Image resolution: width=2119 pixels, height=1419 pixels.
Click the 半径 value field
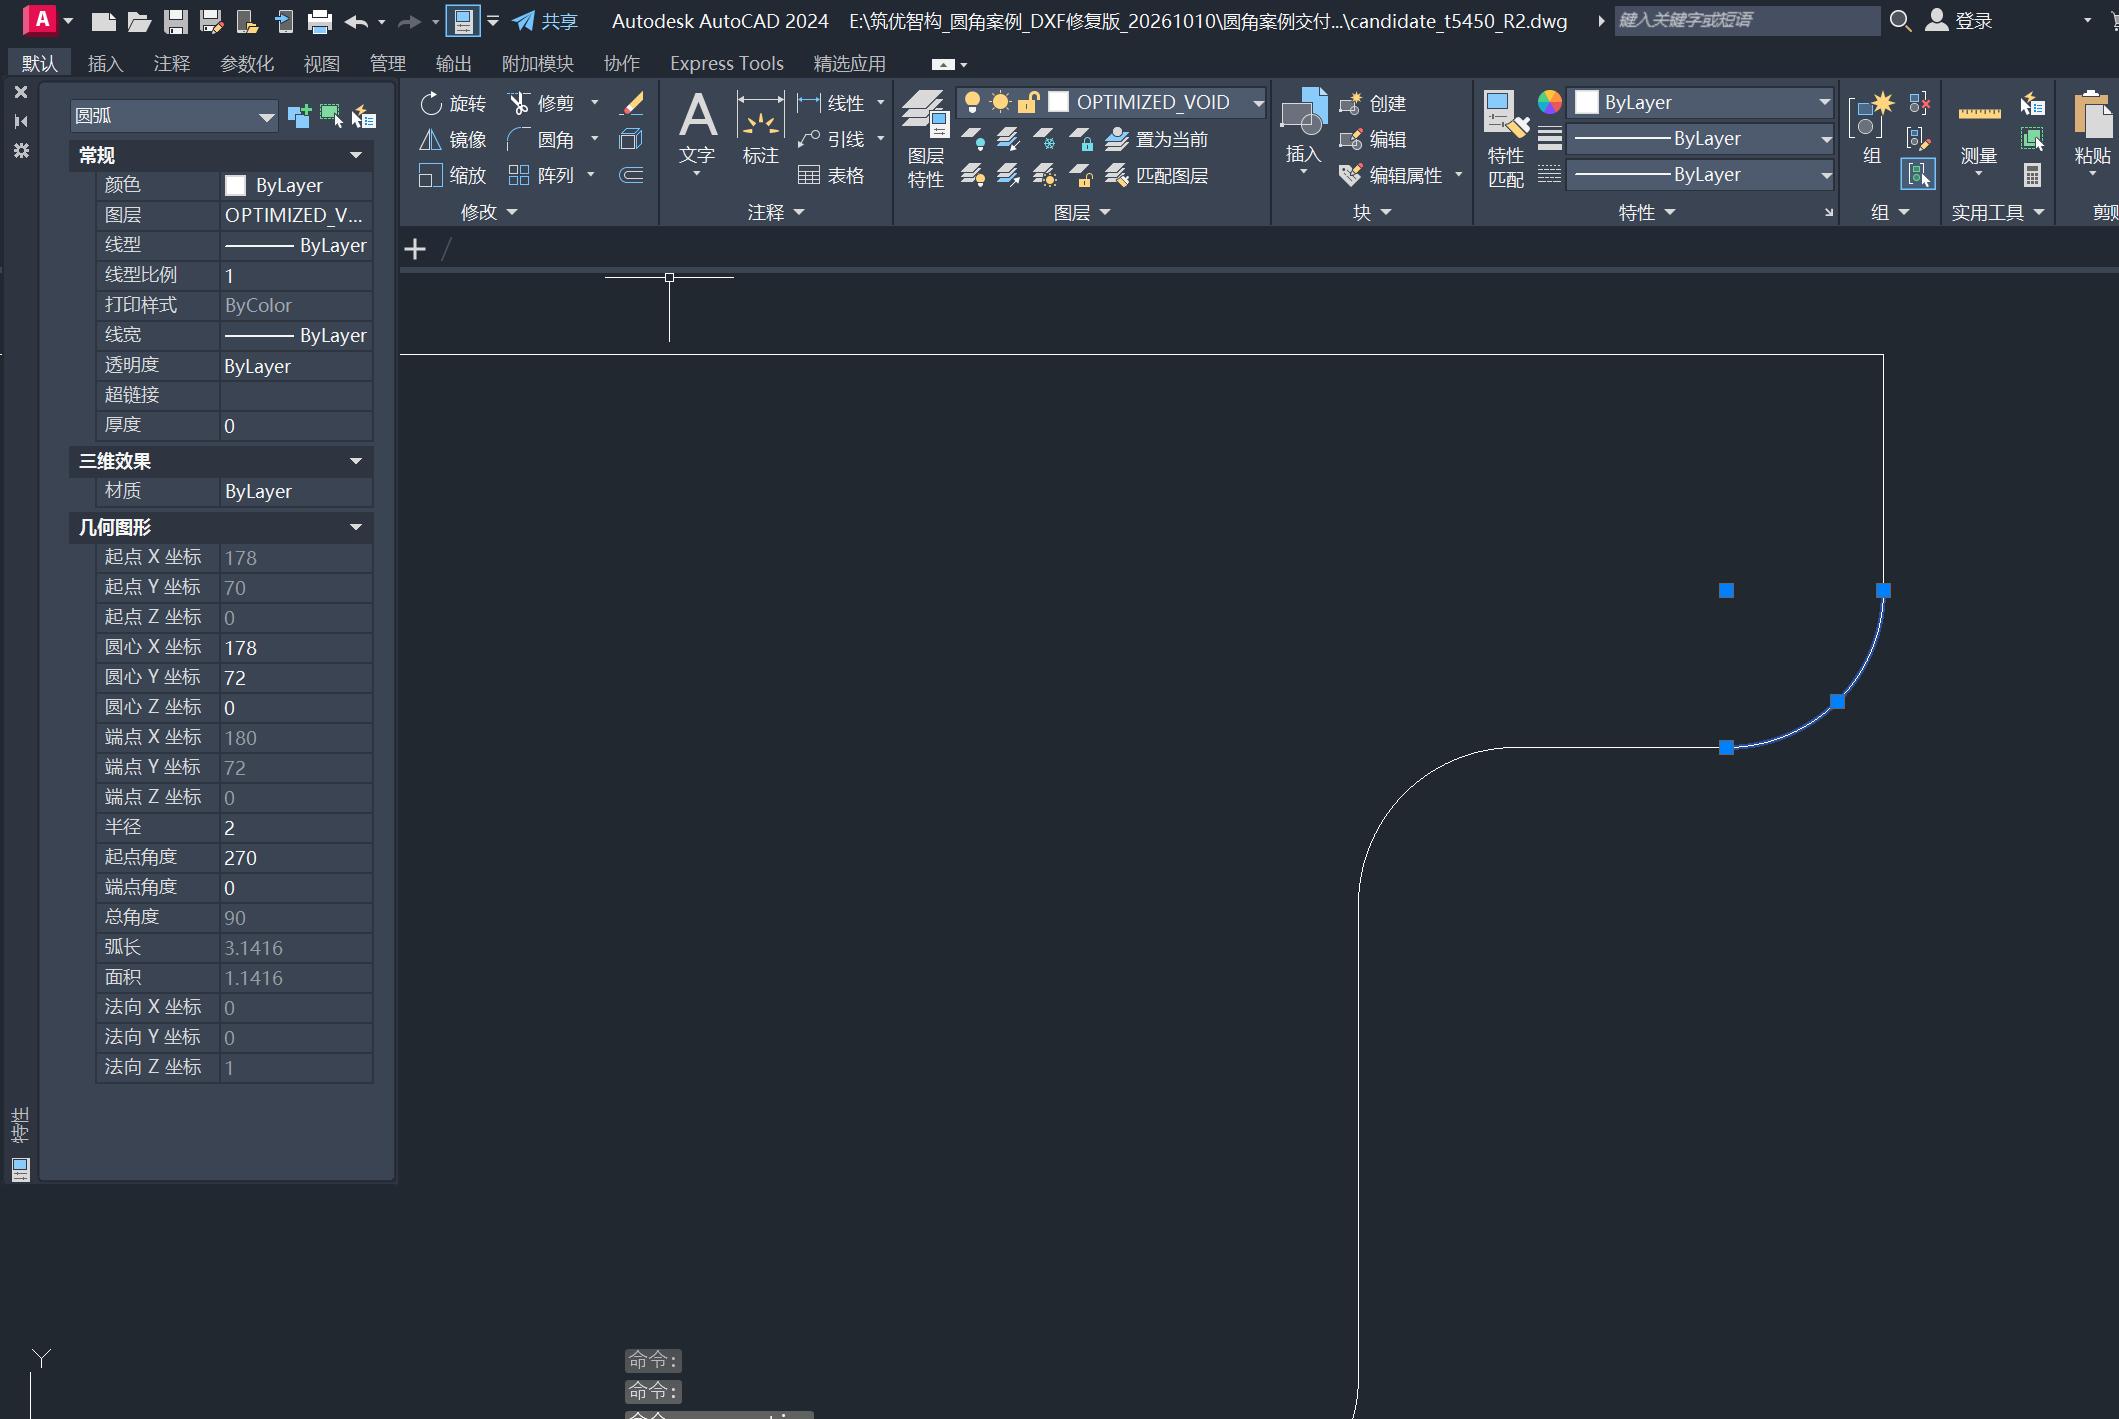[x=296, y=828]
